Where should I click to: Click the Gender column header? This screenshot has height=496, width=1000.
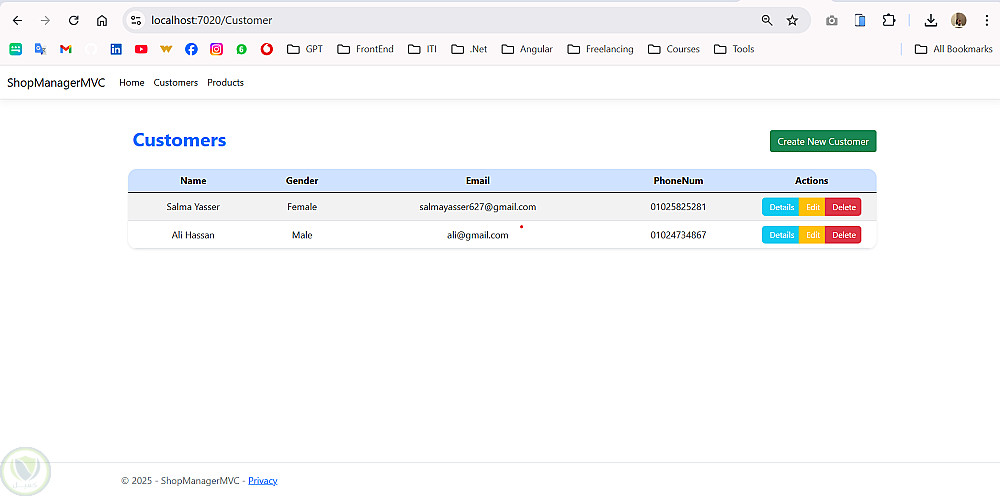coord(302,181)
